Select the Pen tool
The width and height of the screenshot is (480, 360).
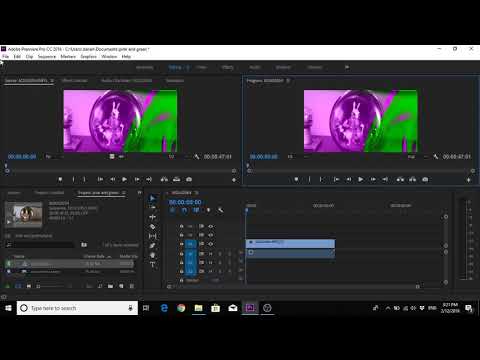(152, 246)
